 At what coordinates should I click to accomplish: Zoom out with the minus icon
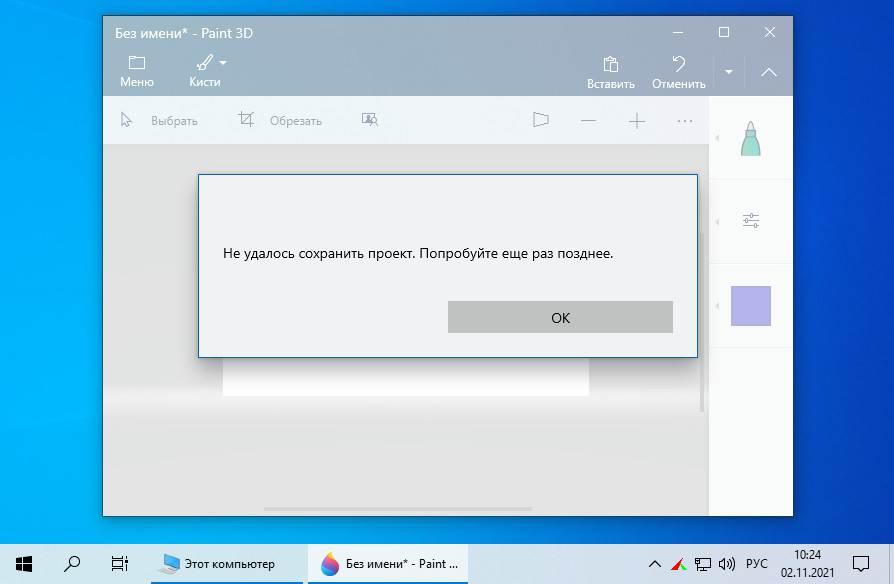pos(588,121)
